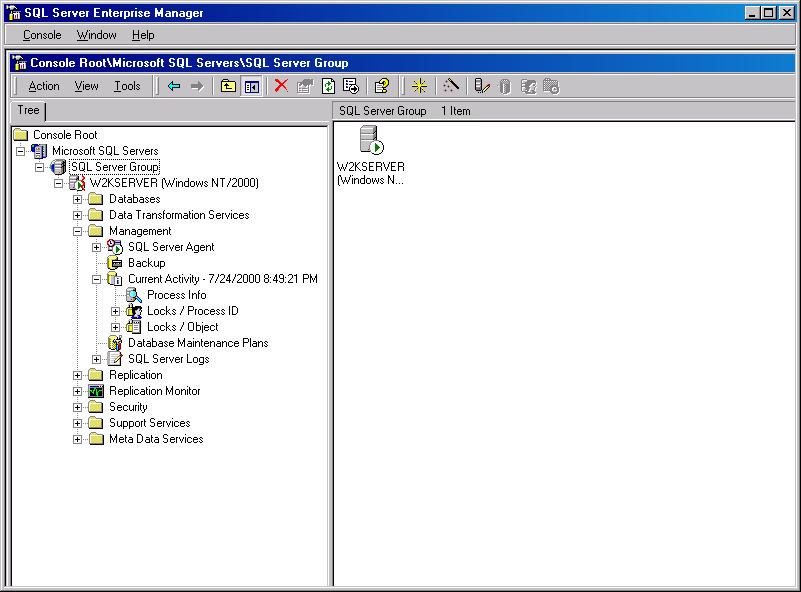
Task: Expand the Locks / Process ID node
Action: pos(116,311)
